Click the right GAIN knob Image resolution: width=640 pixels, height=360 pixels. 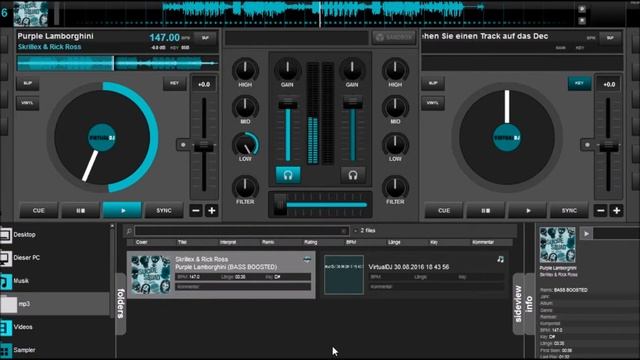point(352,69)
